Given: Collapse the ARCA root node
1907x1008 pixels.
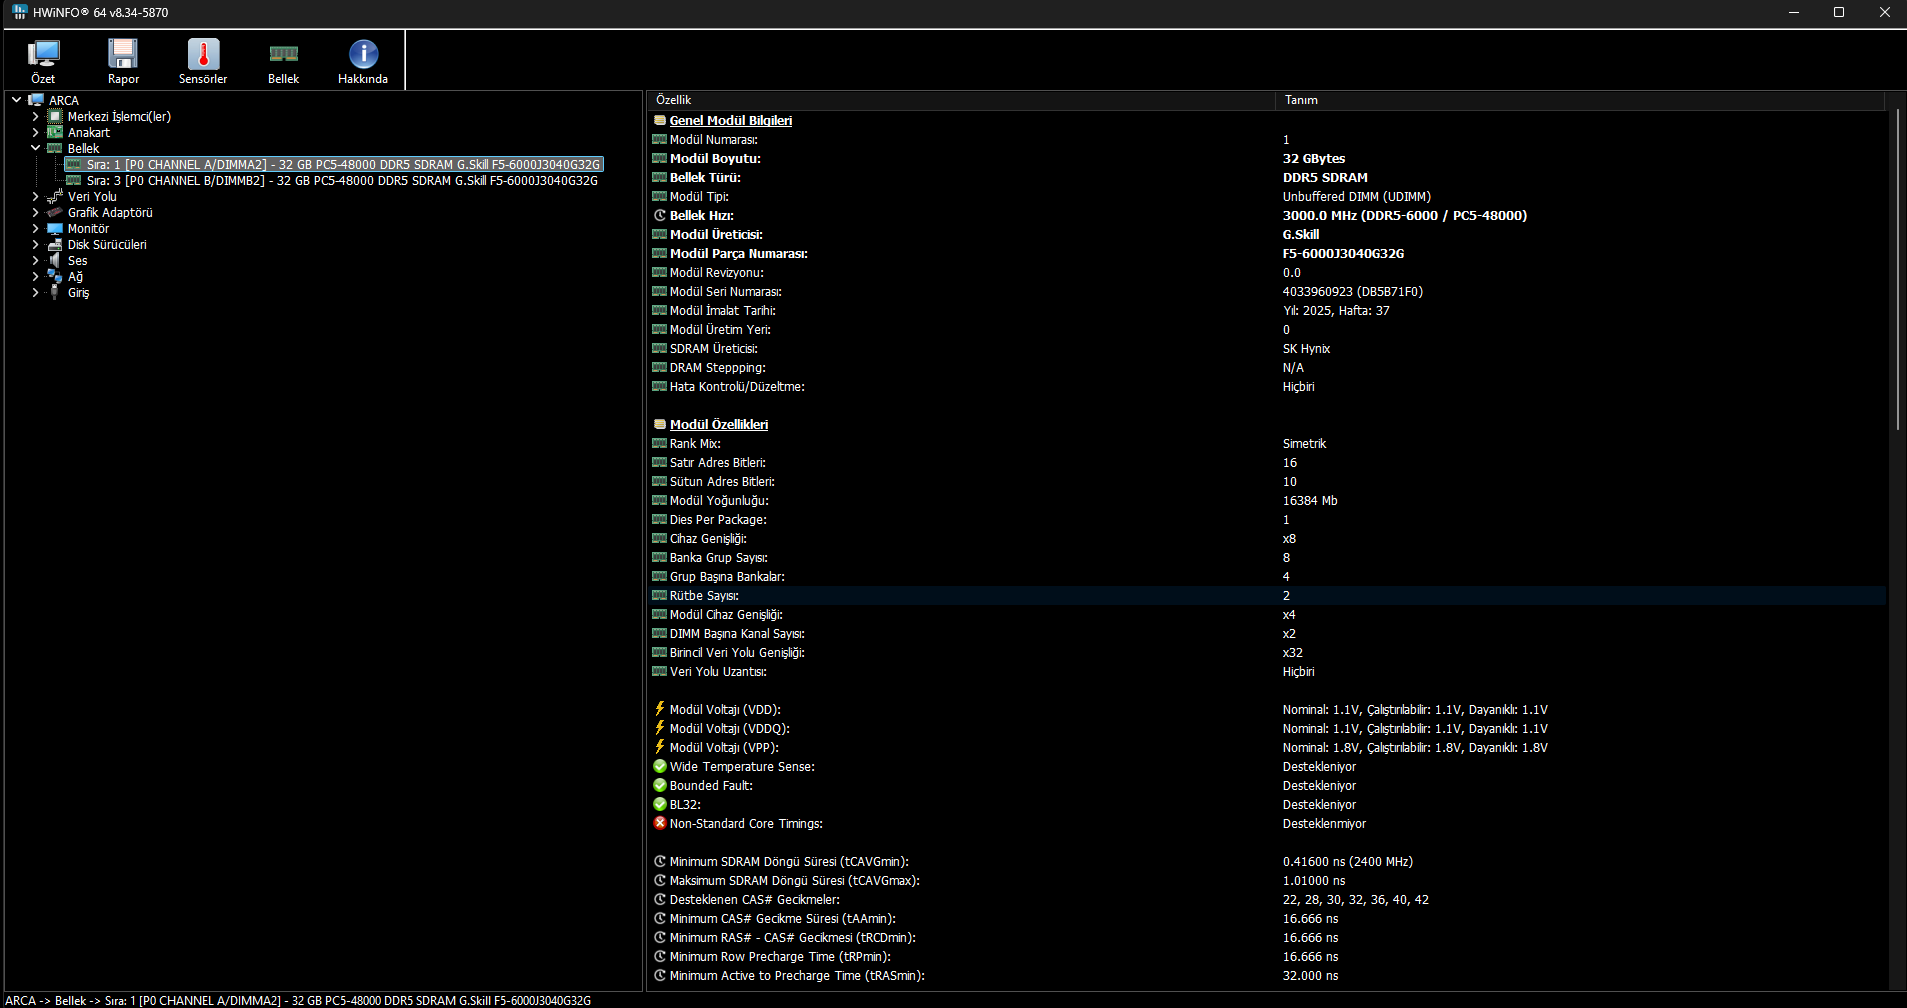Looking at the screenshot, I should coord(17,100).
